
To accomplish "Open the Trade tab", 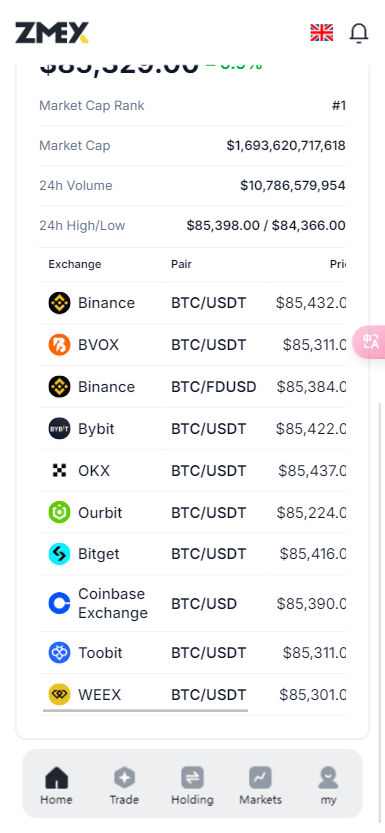I will [x=124, y=785].
